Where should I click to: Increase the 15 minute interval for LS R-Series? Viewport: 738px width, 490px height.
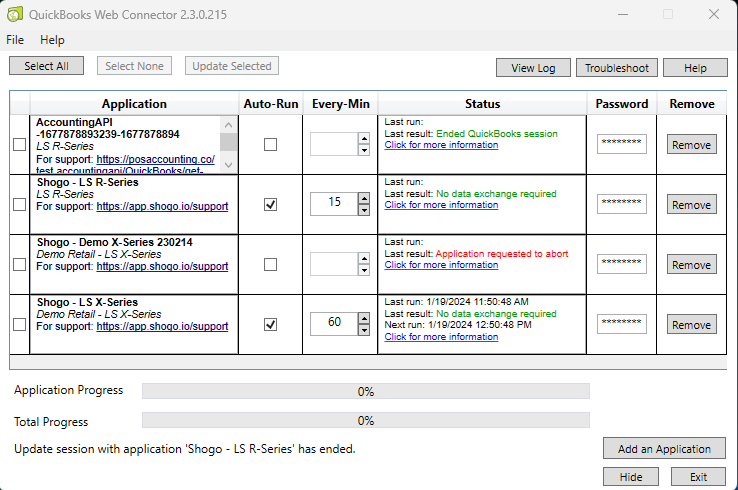click(364, 198)
